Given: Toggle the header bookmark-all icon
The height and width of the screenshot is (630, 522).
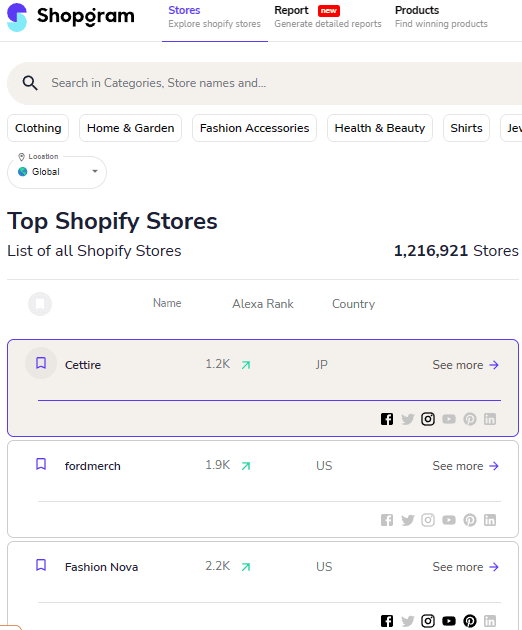Looking at the screenshot, I should 40,304.
